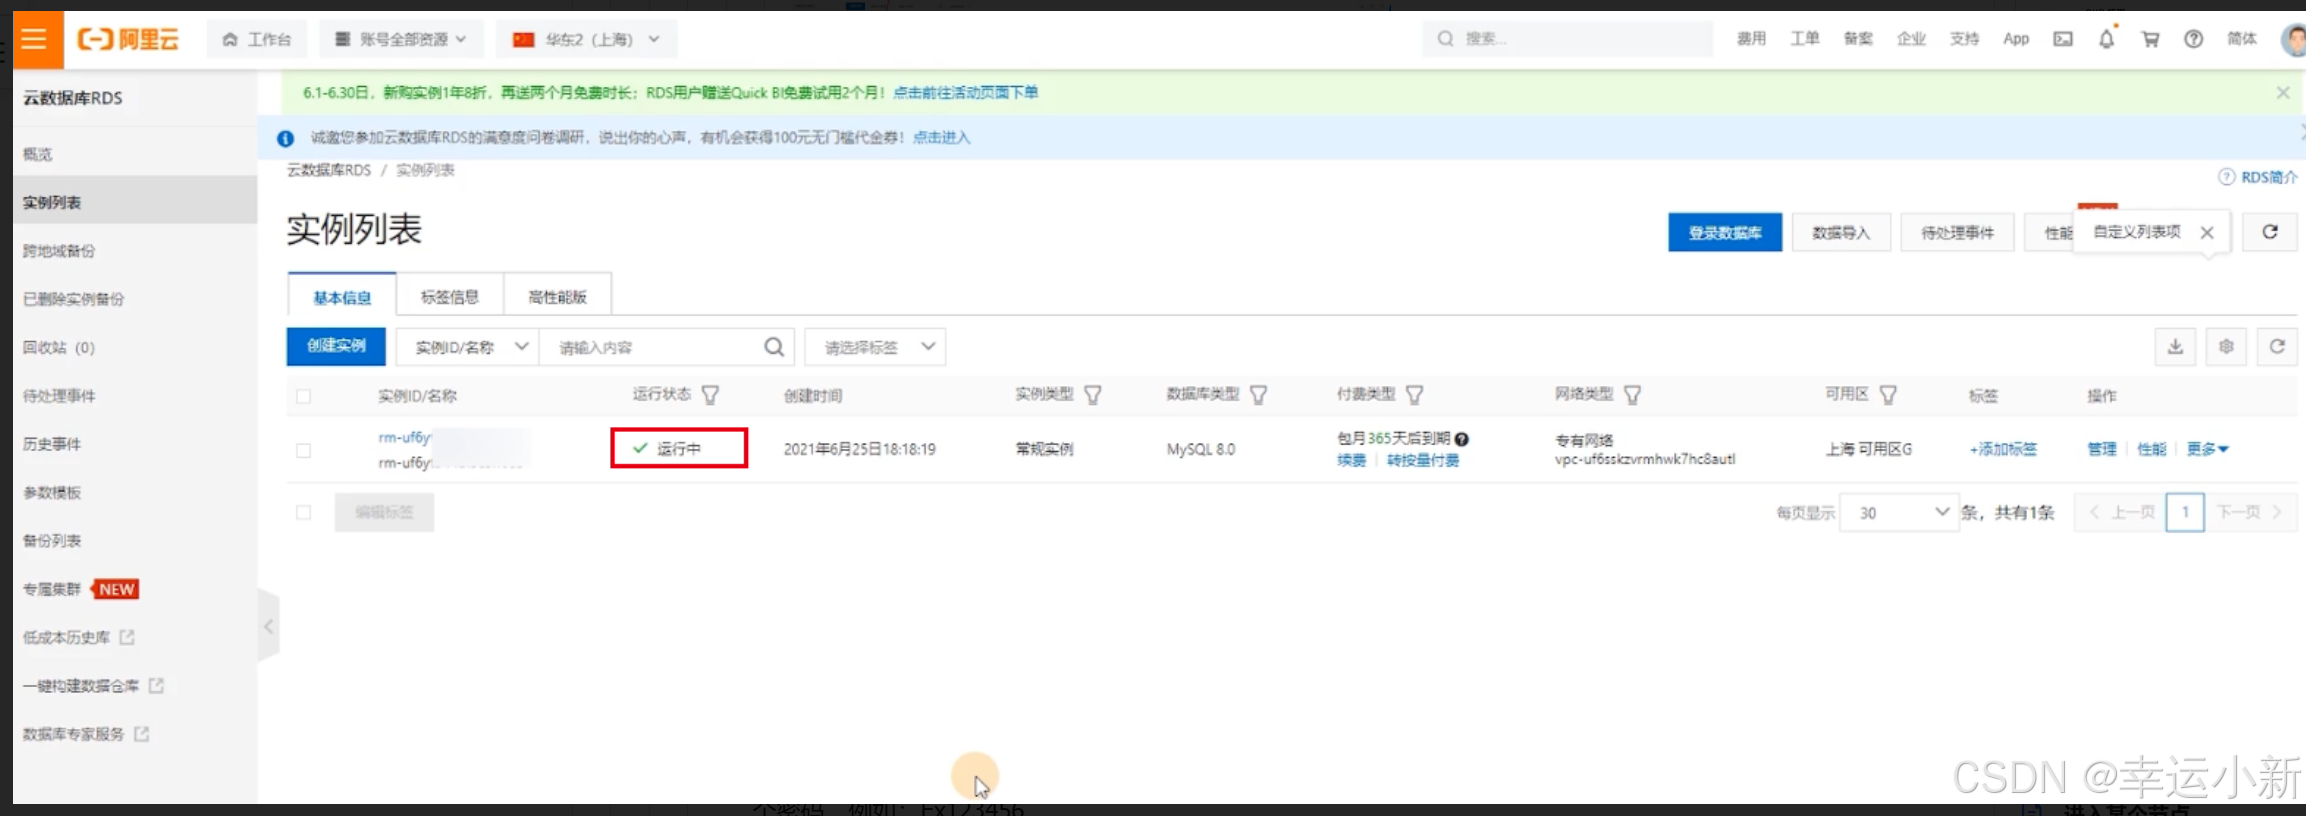Export instance list with download icon
Image resolution: width=2306 pixels, height=816 pixels.
click(x=2175, y=347)
